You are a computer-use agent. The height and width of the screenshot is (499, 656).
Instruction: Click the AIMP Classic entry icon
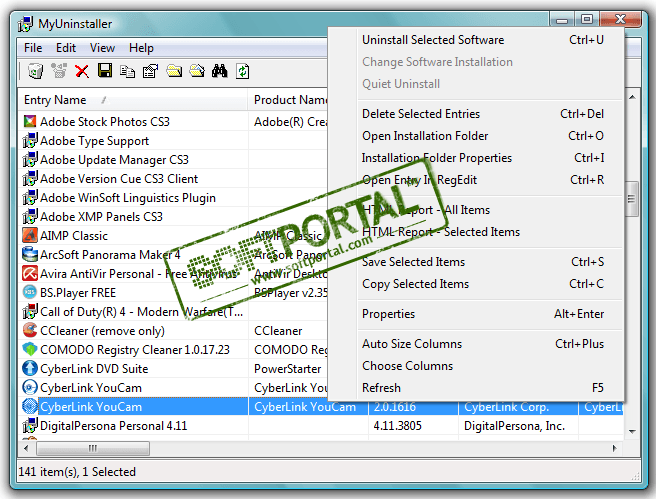click(30, 235)
